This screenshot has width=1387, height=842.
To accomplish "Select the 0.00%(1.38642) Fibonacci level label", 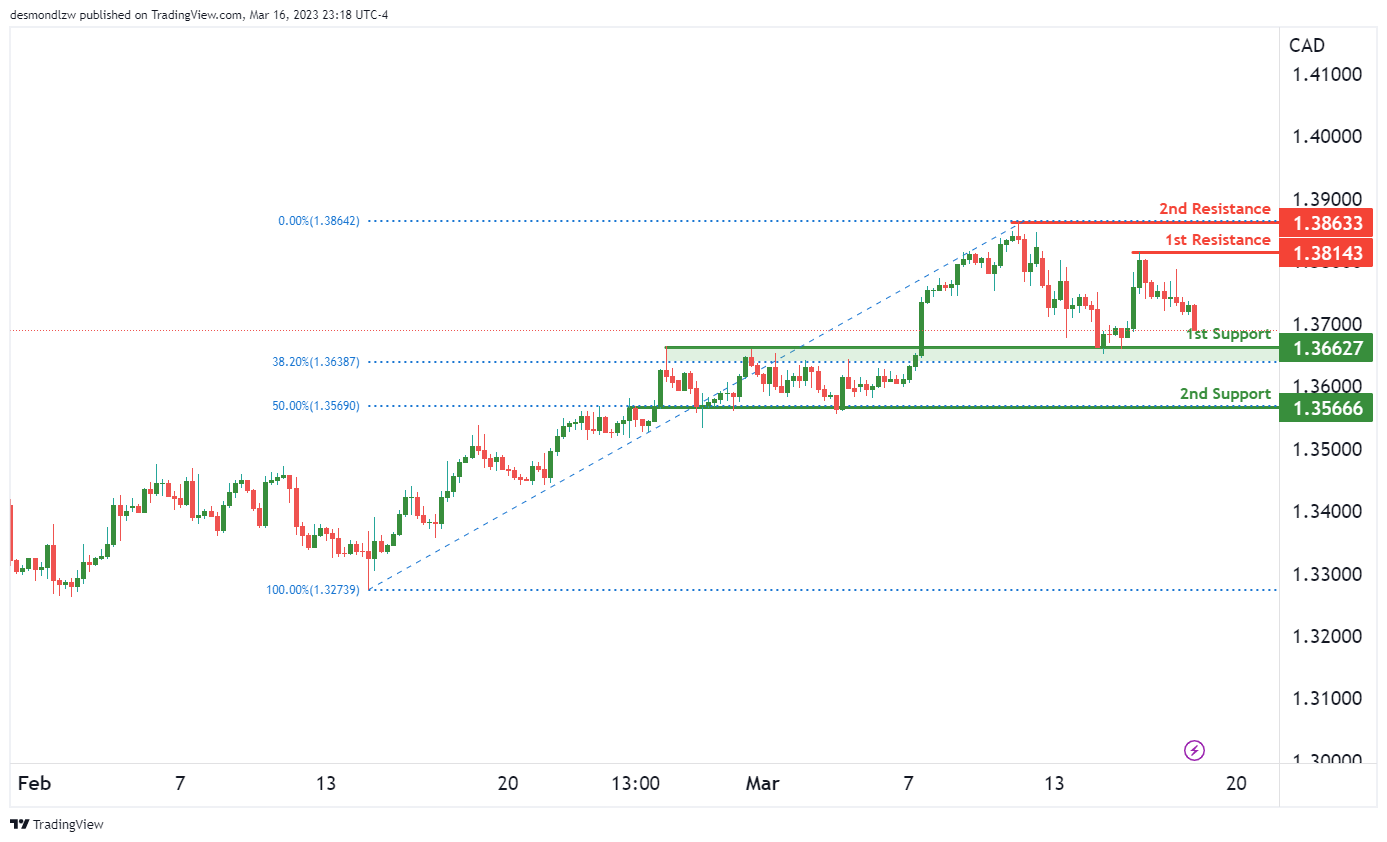I will click(x=318, y=221).
